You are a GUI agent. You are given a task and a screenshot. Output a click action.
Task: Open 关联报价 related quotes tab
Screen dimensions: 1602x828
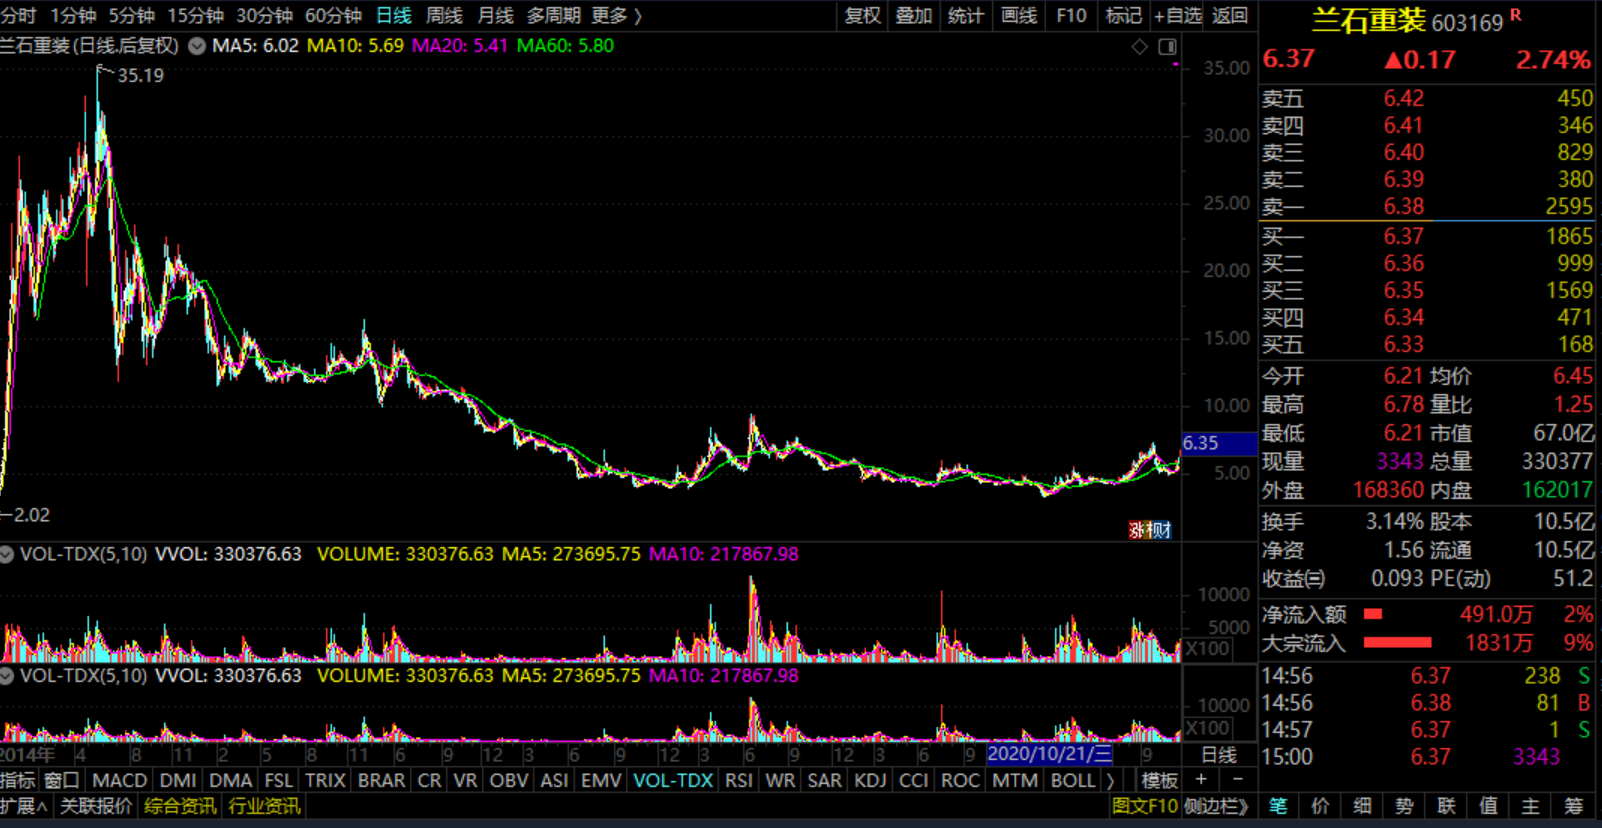pyautogui.click(x=96, y=806)
